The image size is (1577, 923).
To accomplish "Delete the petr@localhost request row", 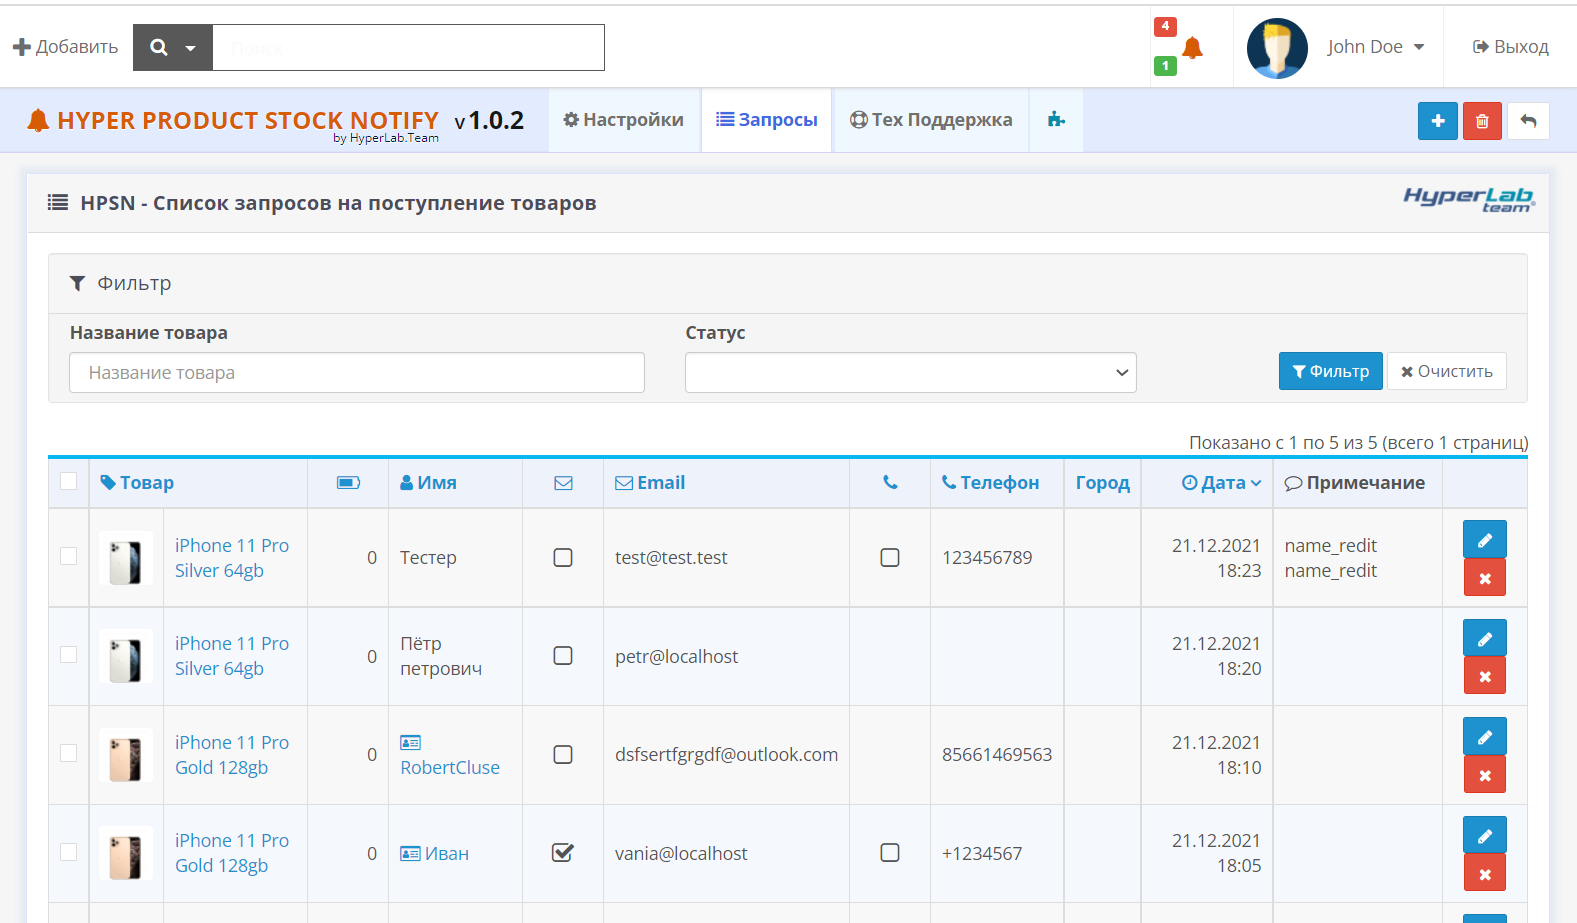I will coord(1484,676).
